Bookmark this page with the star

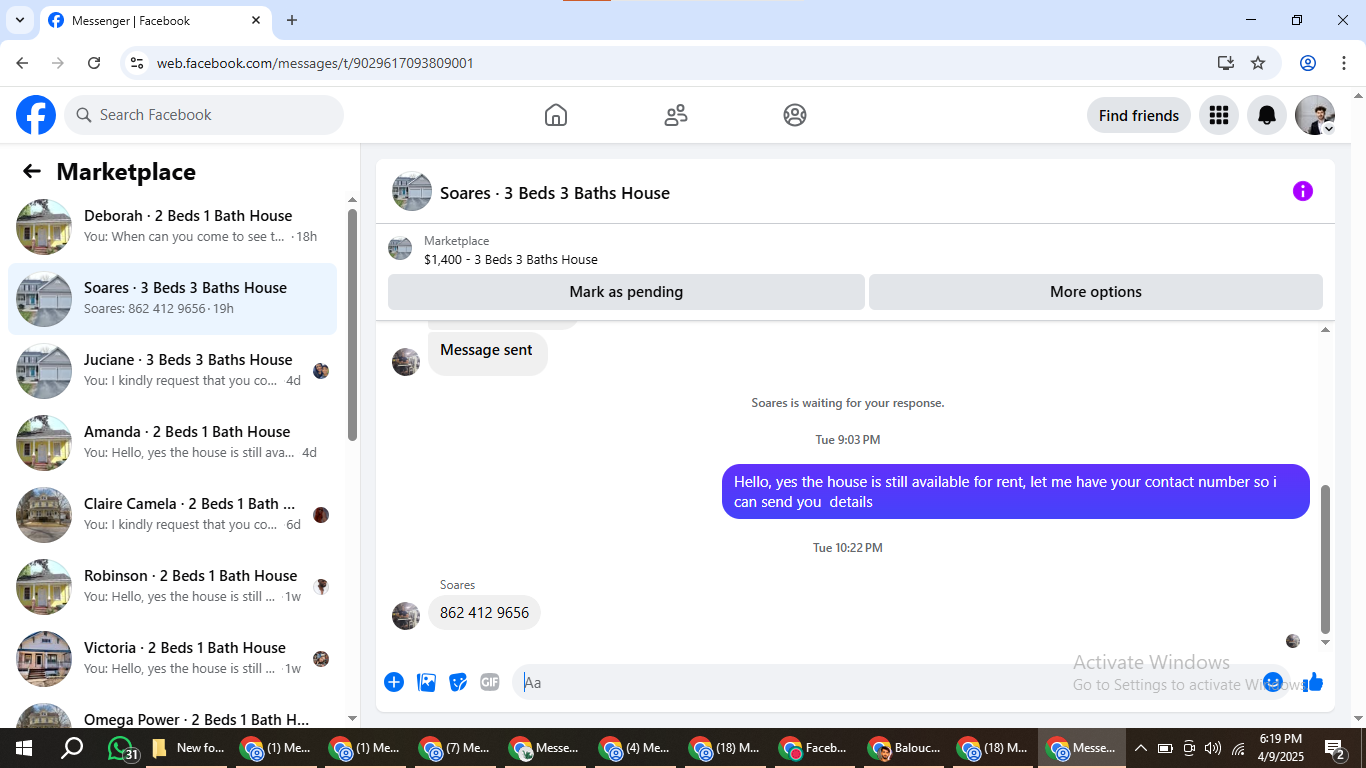tap(1258, 63)
